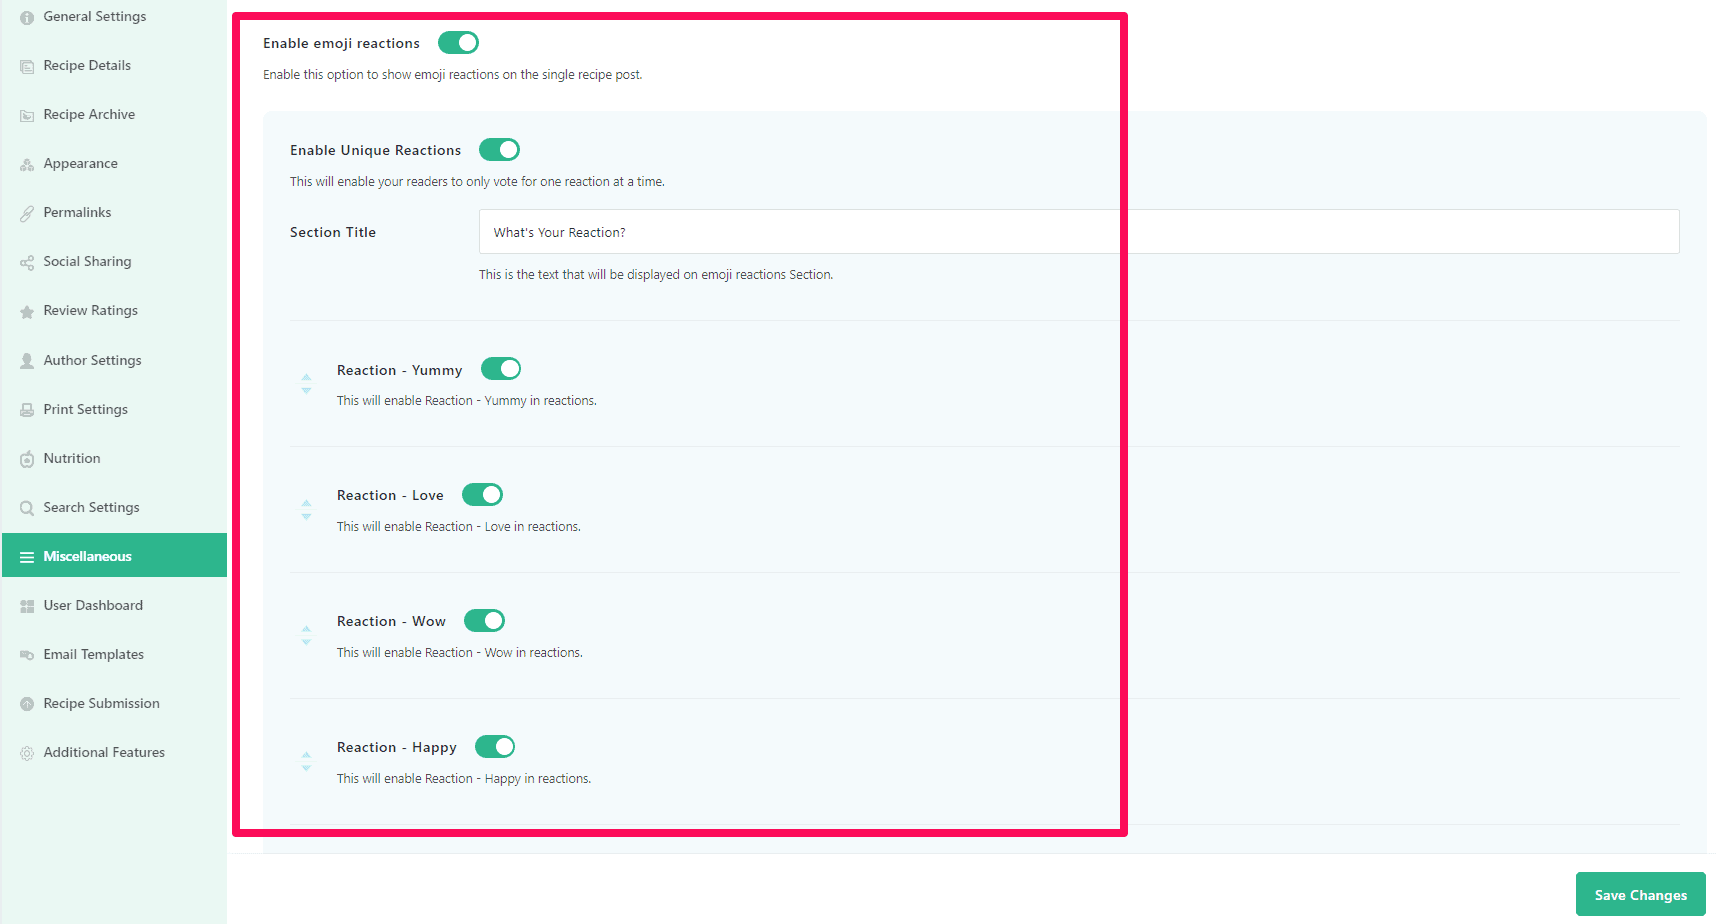This screenshot has height=924, width=1716.
Task: Click the Miscellaneous hamburger icon
Action: tap(27, 557)
